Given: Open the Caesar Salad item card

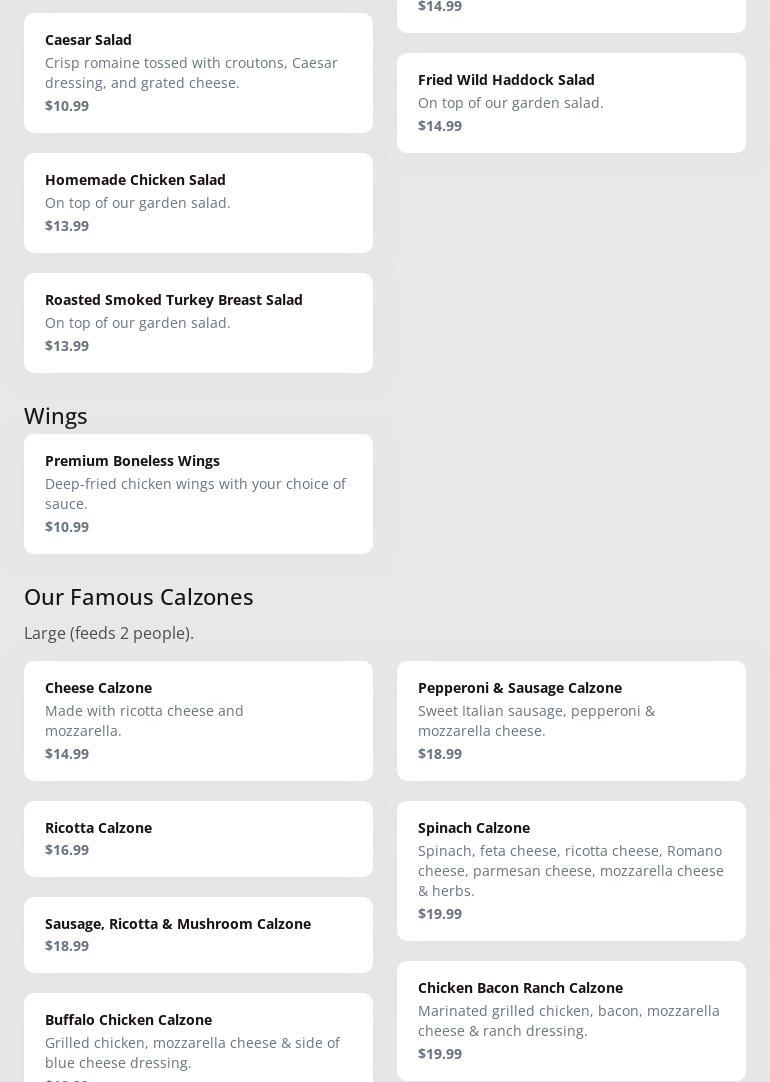Looking at the screenshot, I should 198,72.
